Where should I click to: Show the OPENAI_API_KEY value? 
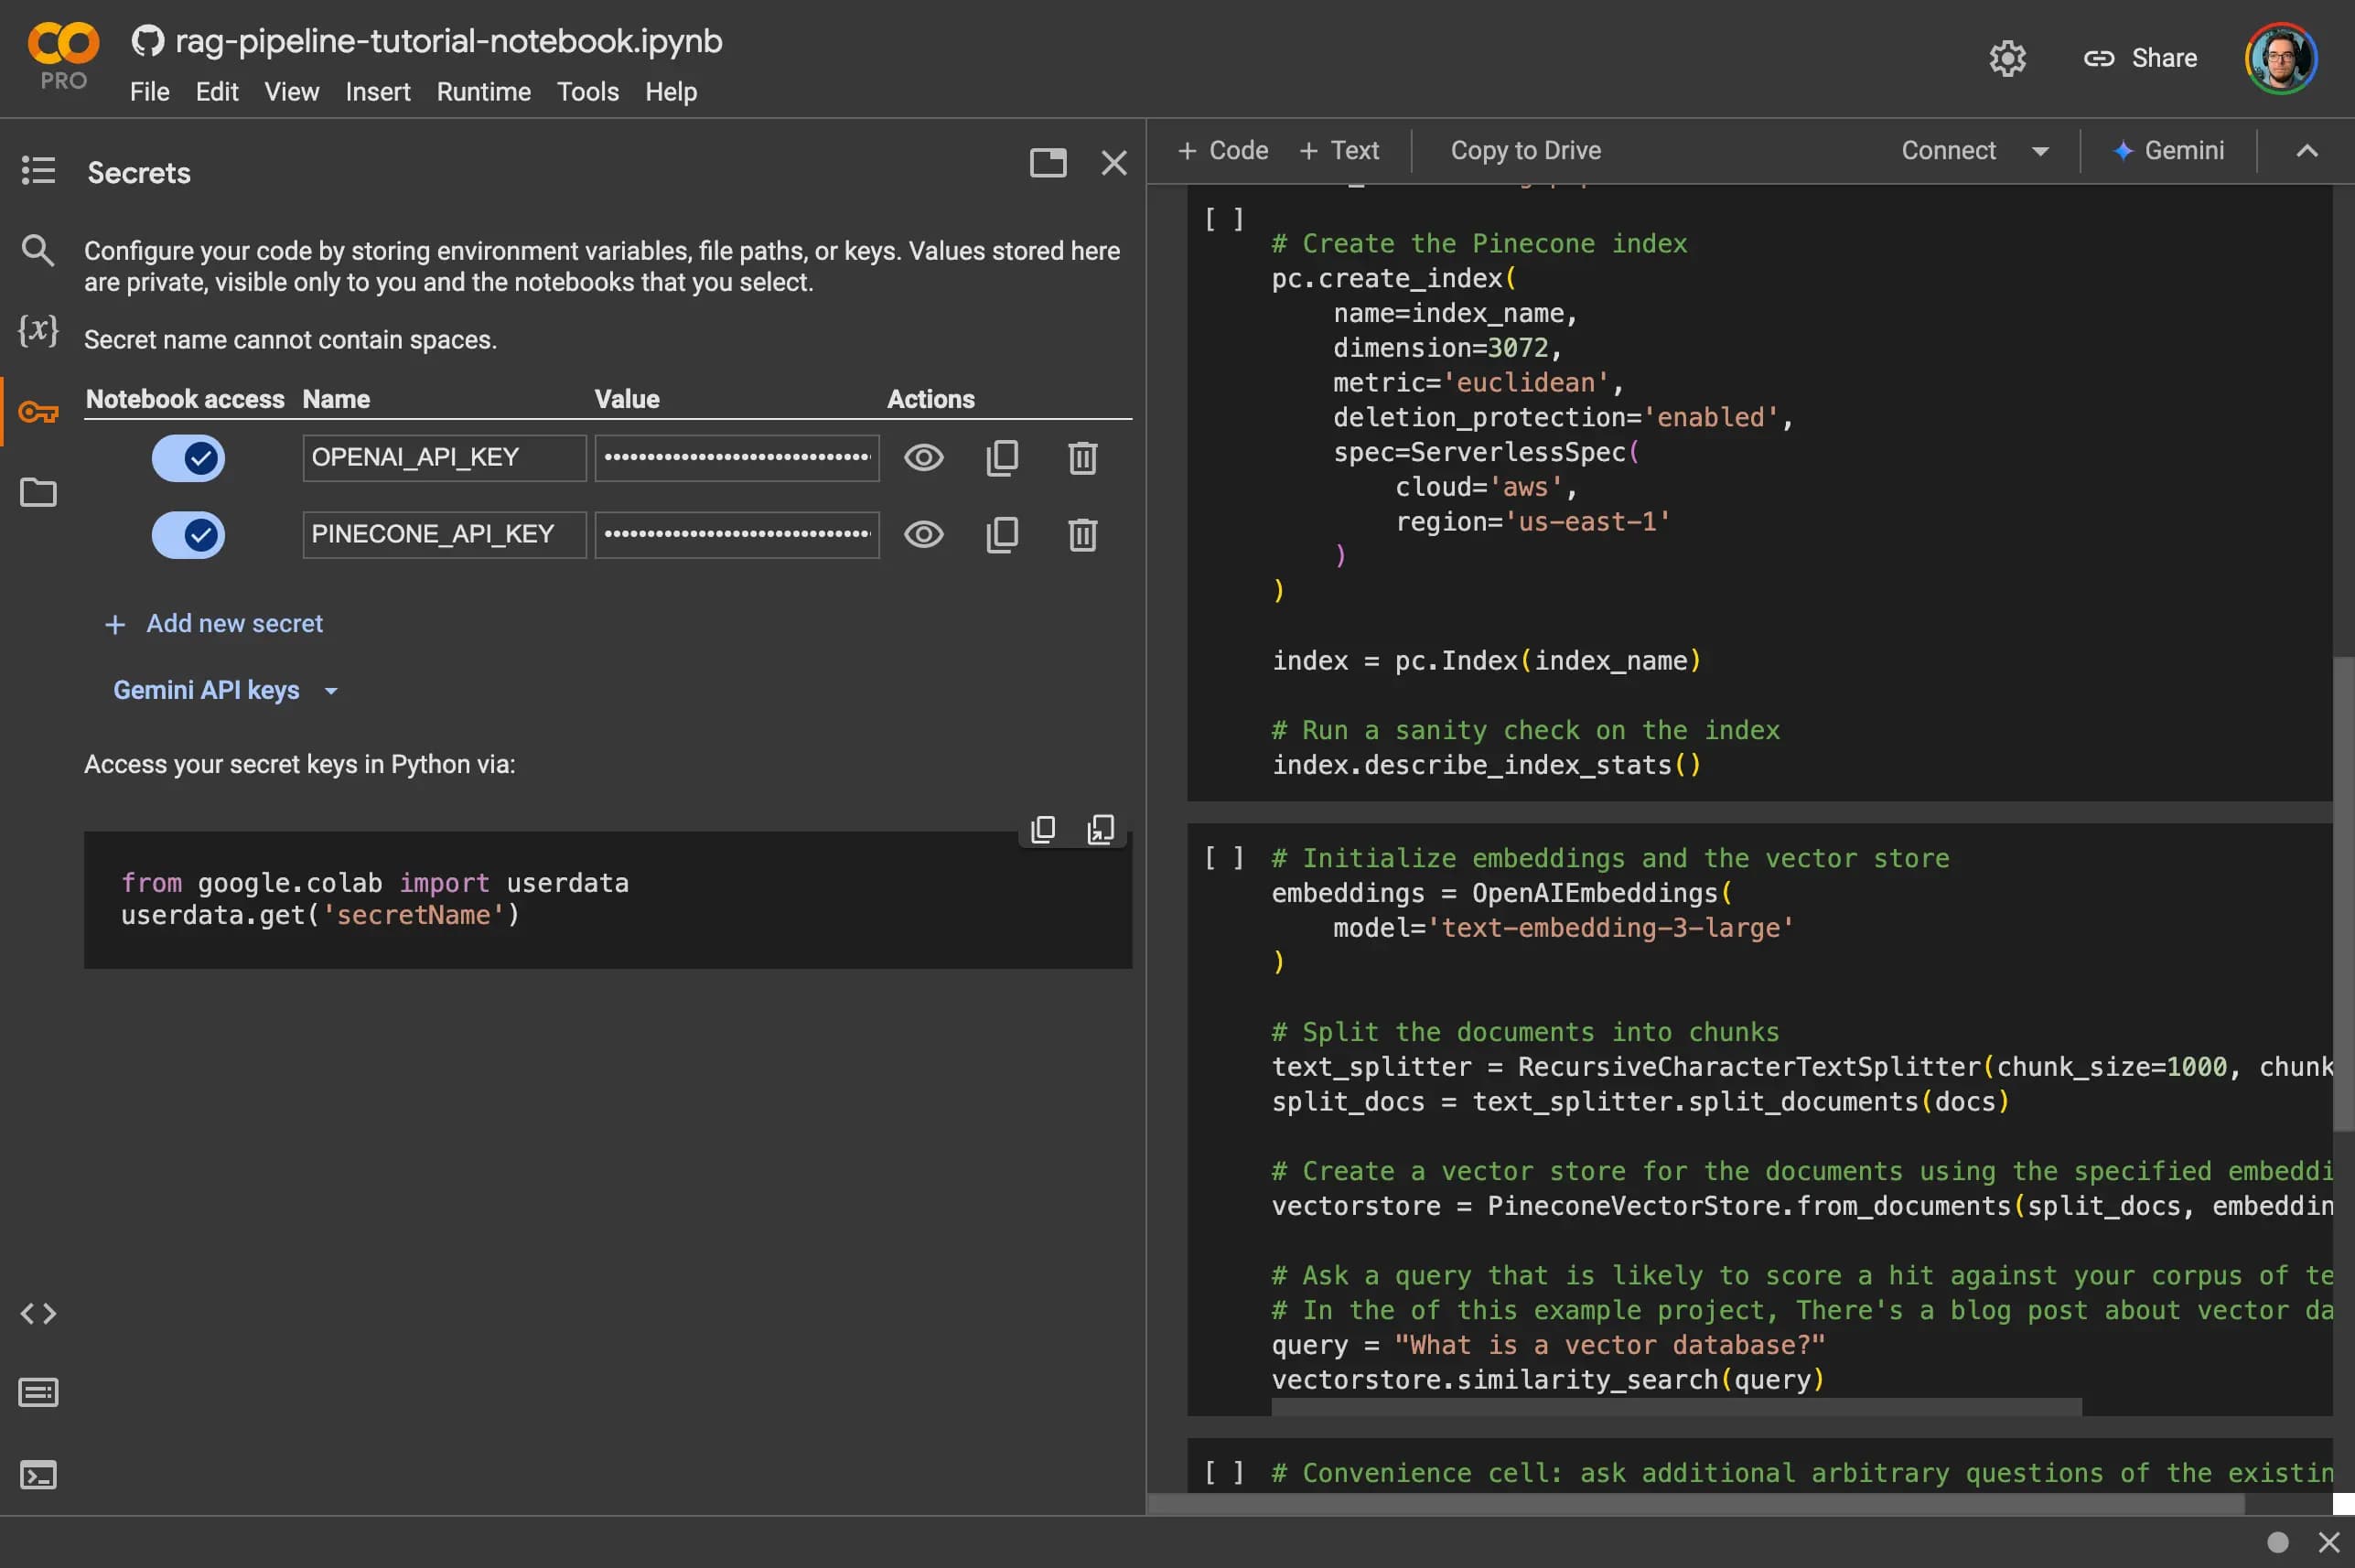(923, 458)
